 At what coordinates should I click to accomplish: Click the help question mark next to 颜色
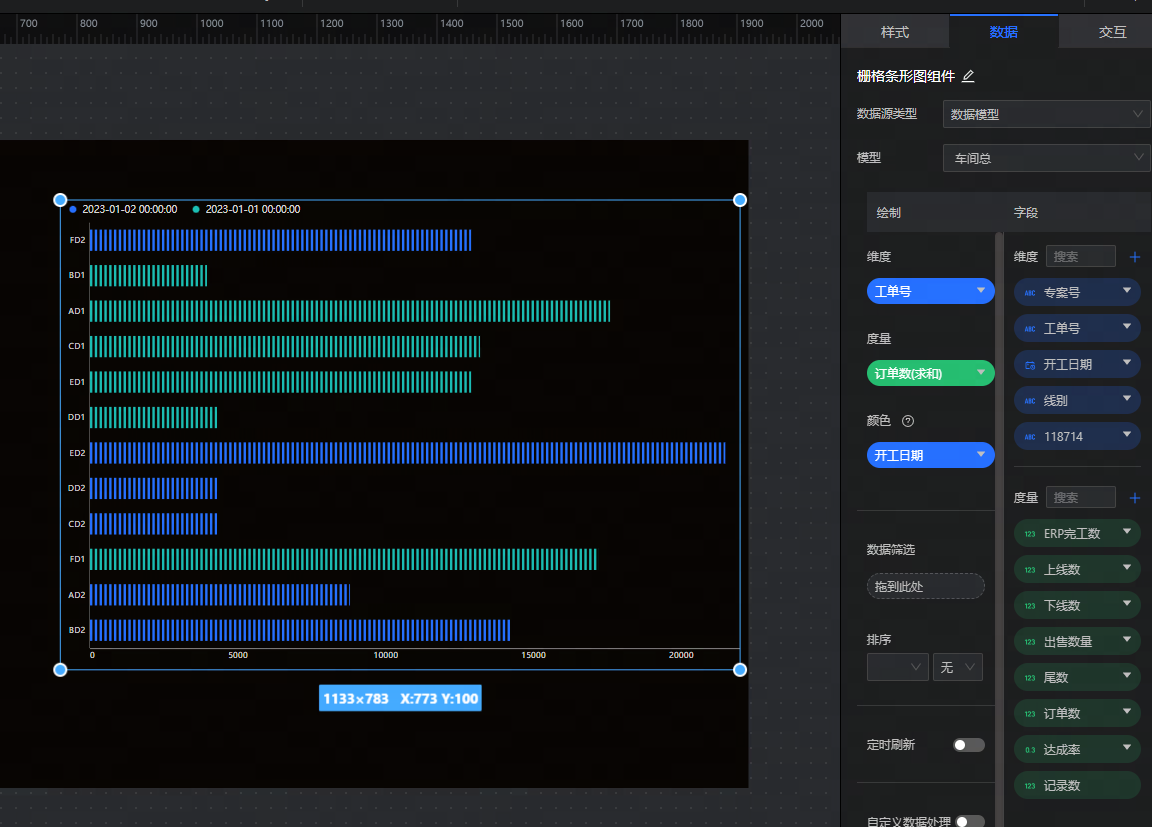pos(908,421)
